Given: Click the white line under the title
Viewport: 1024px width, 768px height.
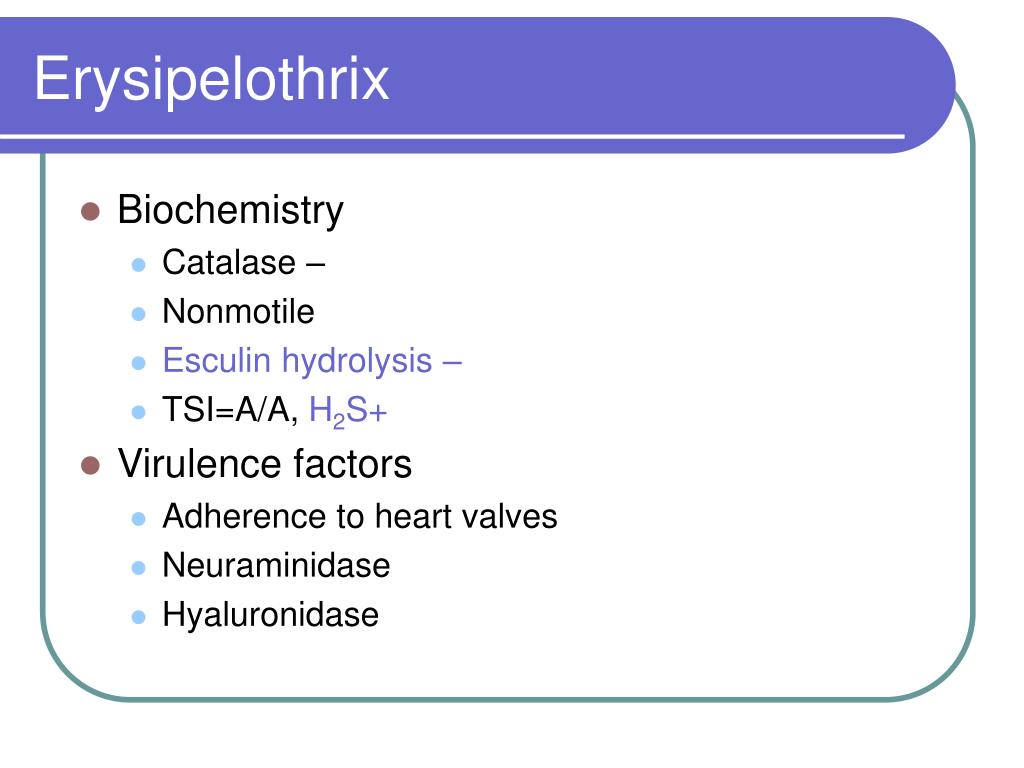Looking at the screenshot, I should (x=452, y=136).
